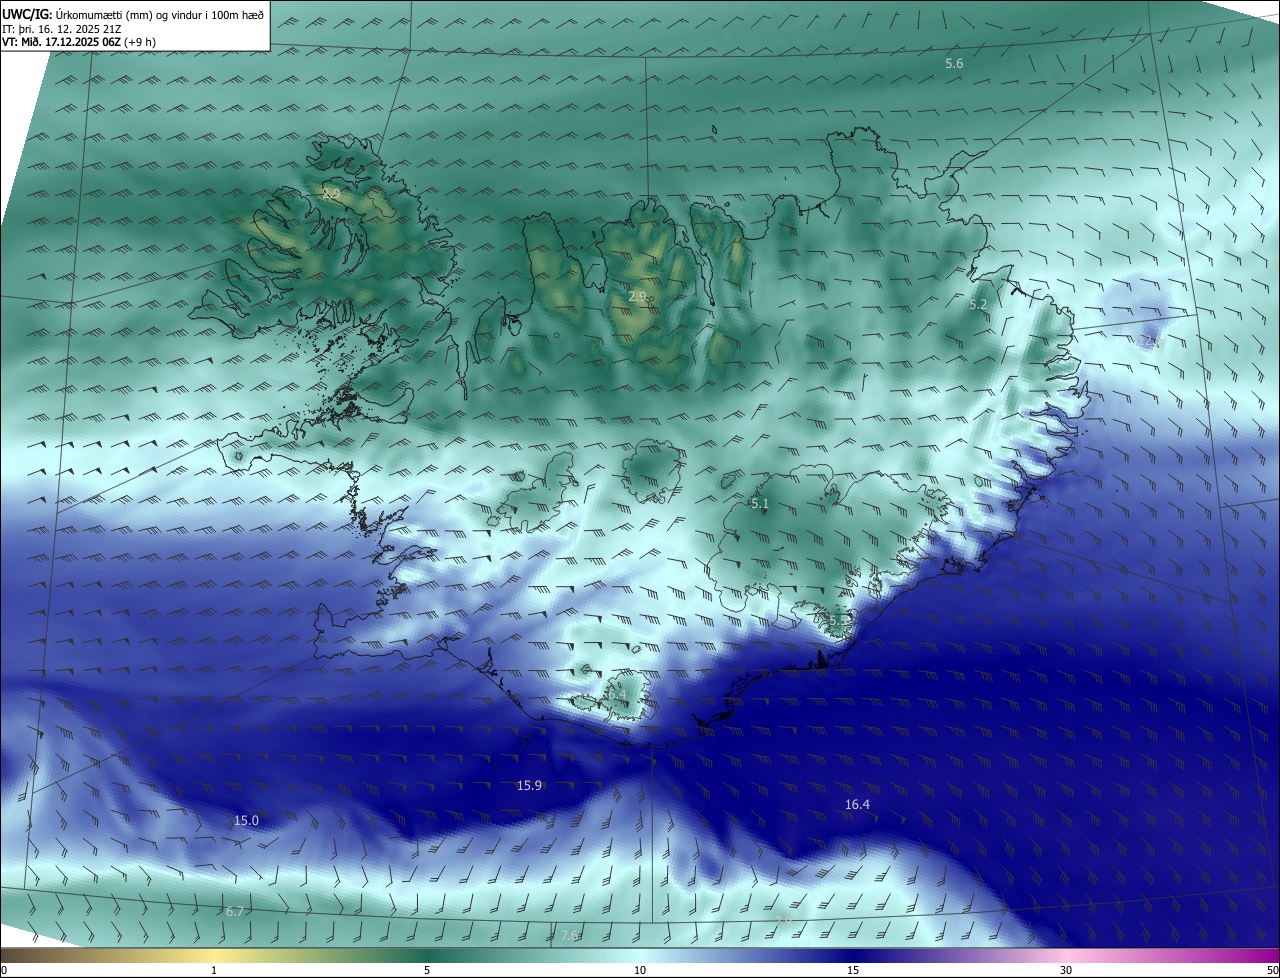
Task: Click the 50 tick label on the color scale
Action: click(1271, 971)
